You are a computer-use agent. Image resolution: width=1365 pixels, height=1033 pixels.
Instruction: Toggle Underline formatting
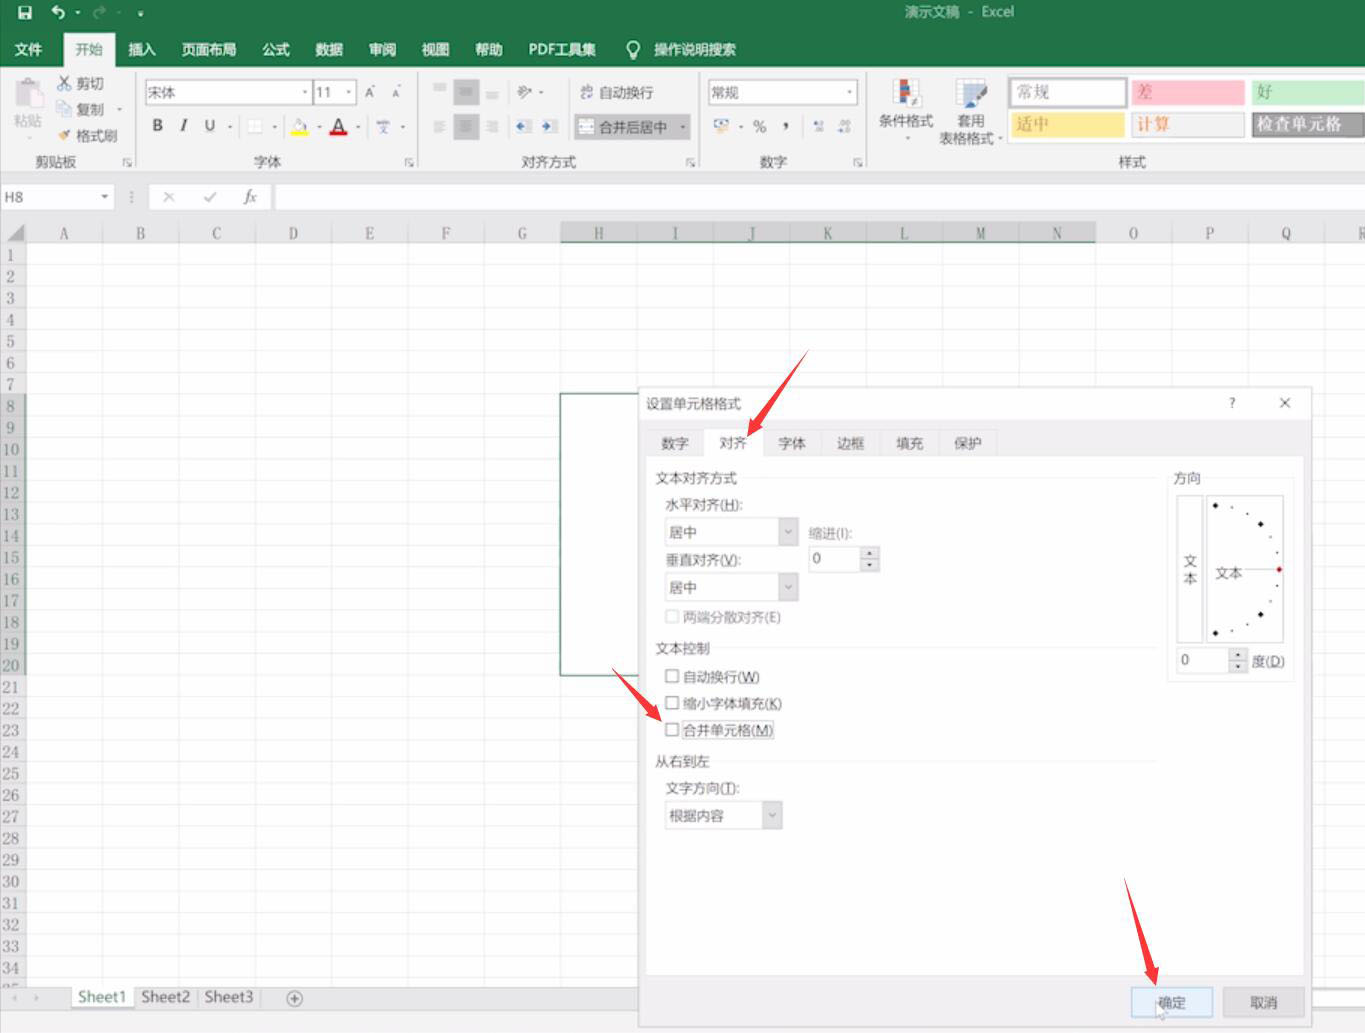(x=209, y=126)
